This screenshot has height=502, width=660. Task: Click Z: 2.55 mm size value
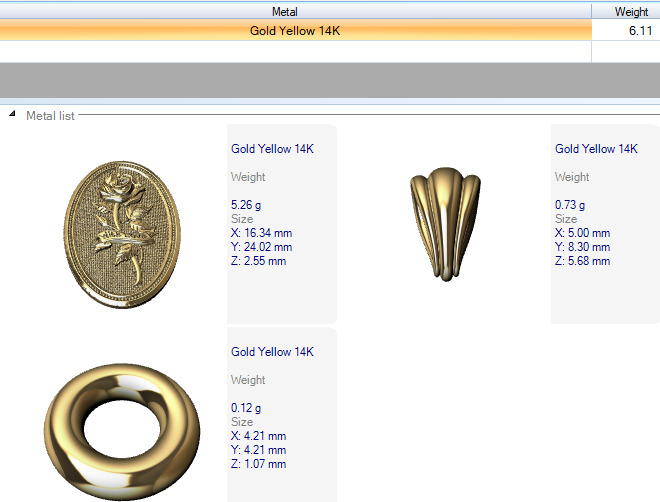pos(258,261)
